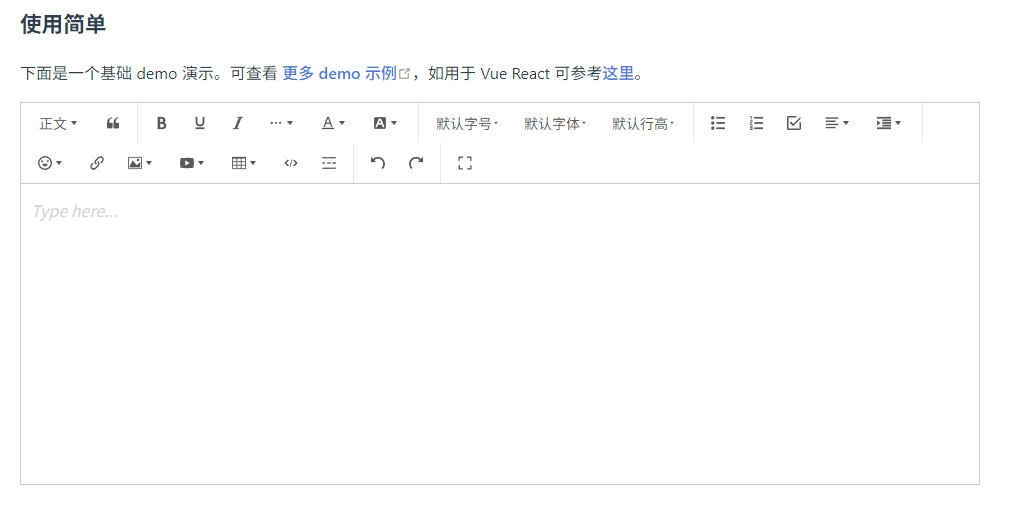The height and width of the screenshot is (511, 1011).
Task: Insert a blockquote
Action: click(113, 123)
